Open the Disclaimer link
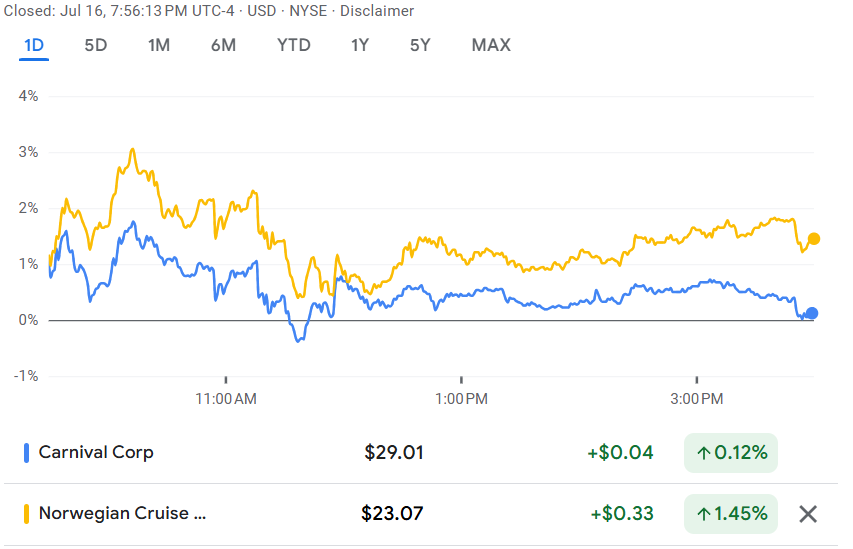The image size is (853, 549). (x=377, y=11)
